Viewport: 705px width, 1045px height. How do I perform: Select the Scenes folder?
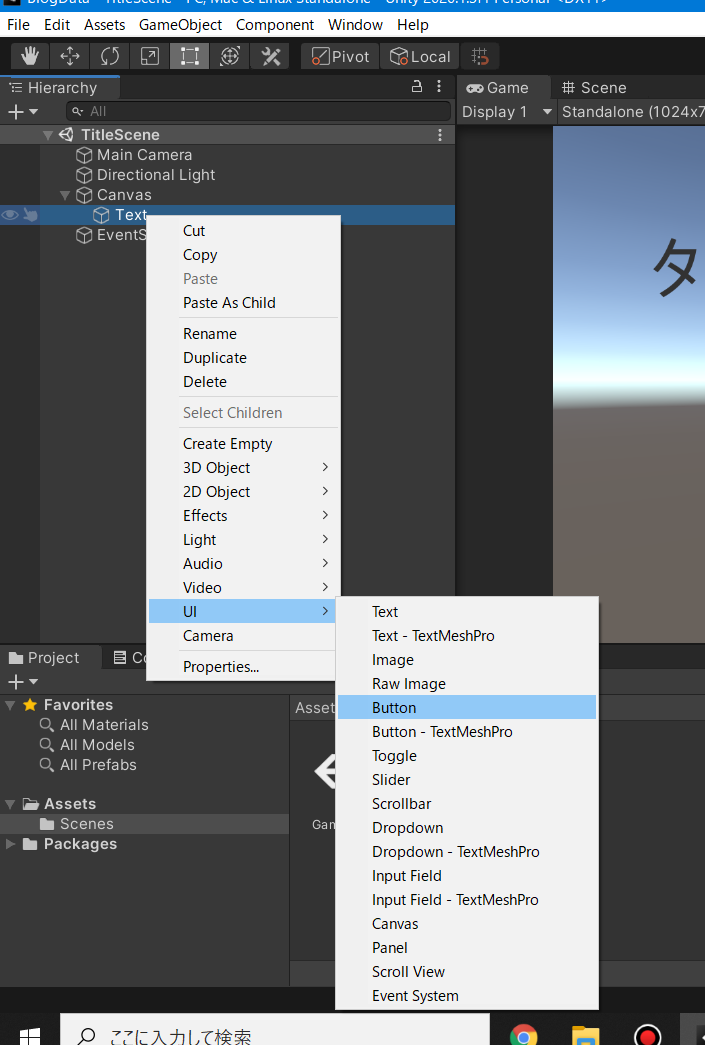(144, 824)
